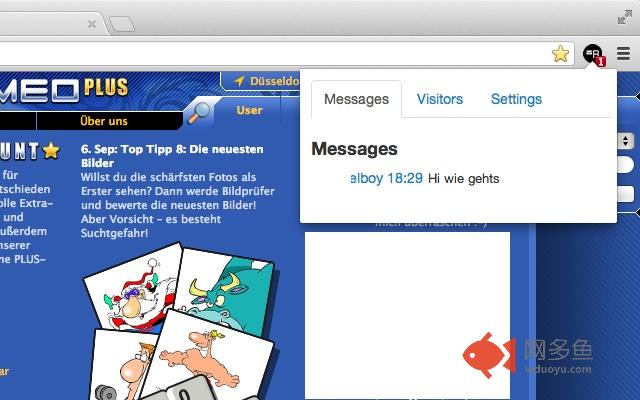Open the extension icon with red badge
Screen dimensions: 640x400
click(x=594, y=55)
